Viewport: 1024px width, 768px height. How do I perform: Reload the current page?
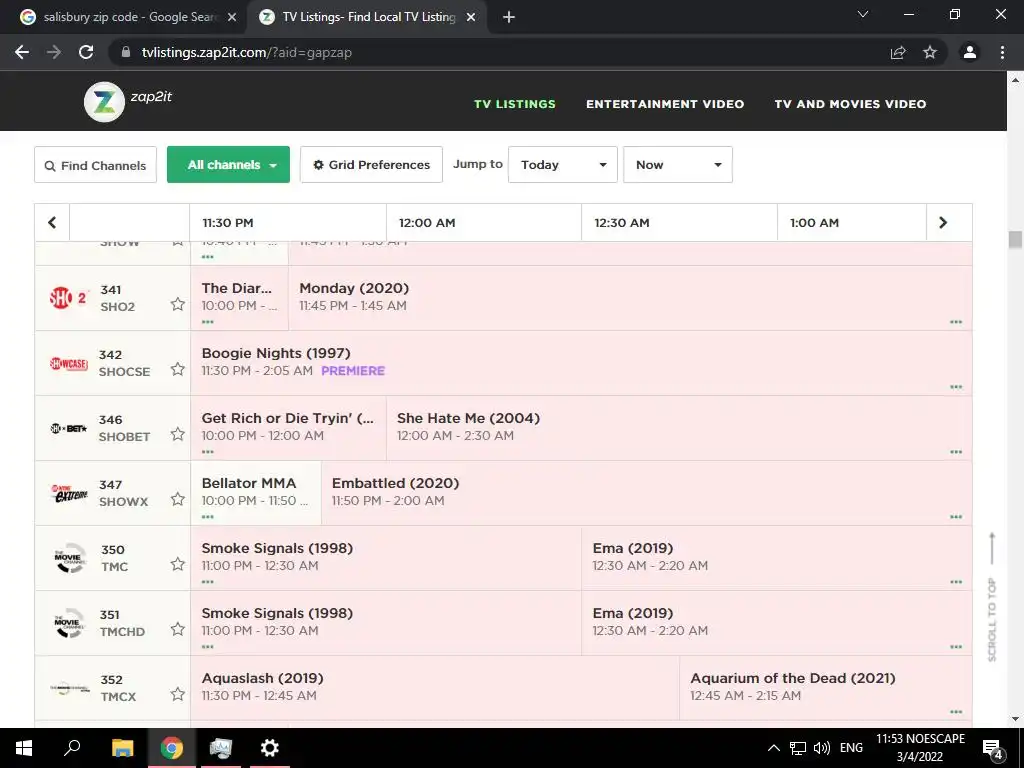pyautogui.click(x=86, y=52)
